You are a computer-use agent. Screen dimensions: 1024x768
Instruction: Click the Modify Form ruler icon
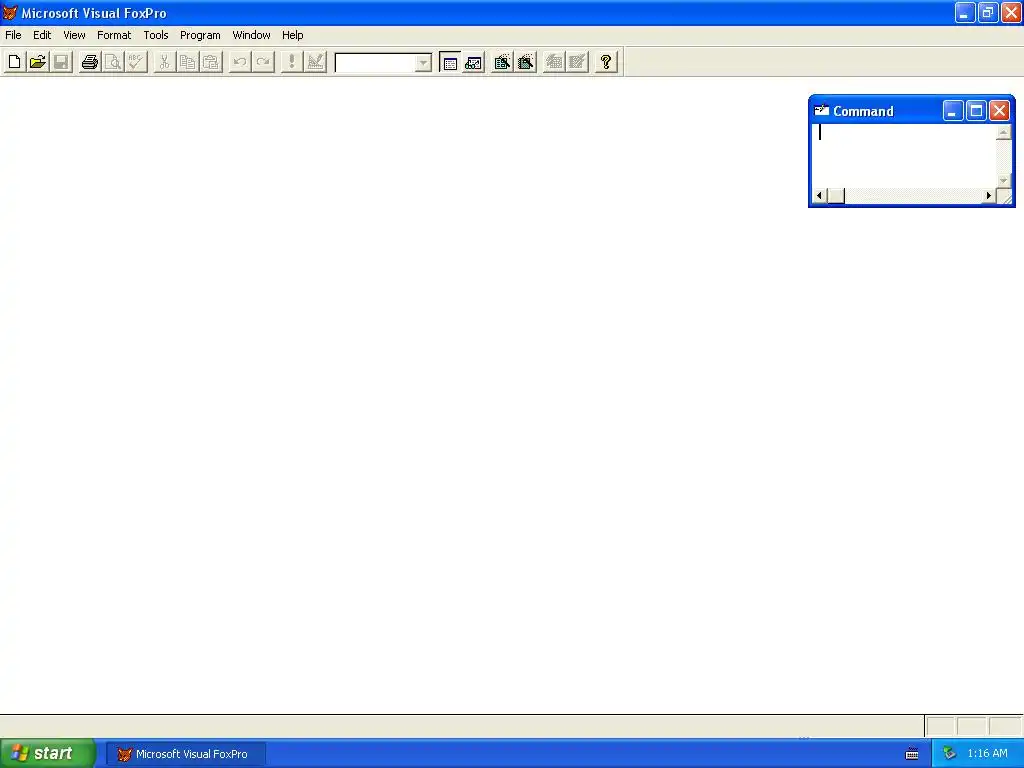(x=315, y=62)
